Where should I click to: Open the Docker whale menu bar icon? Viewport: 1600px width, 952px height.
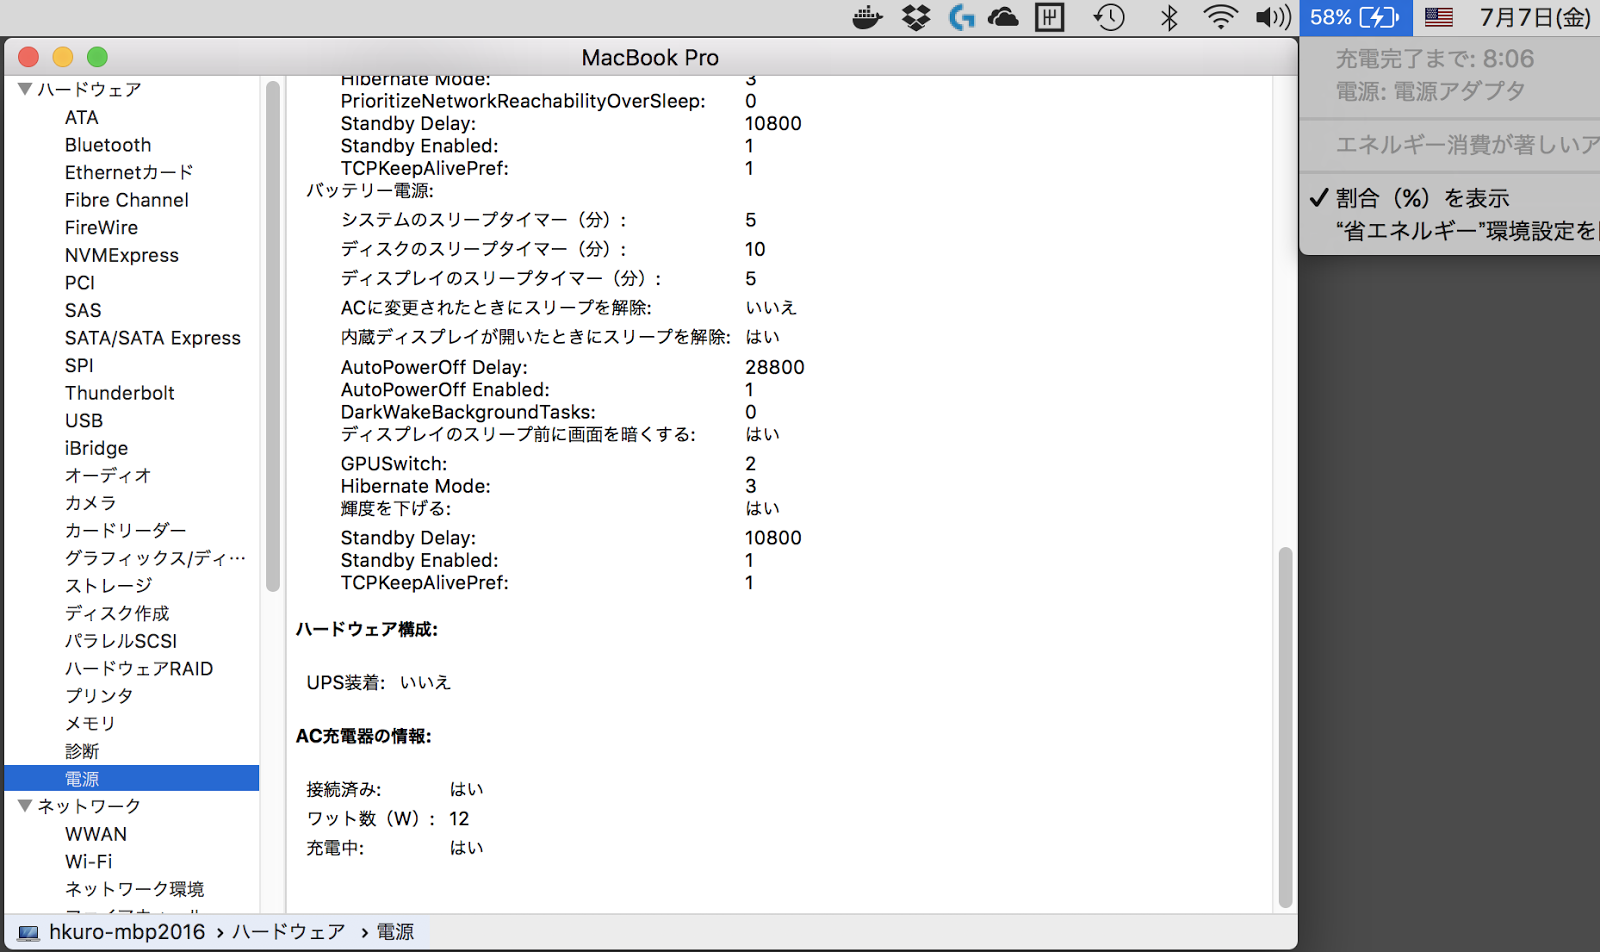coord(866,17)
